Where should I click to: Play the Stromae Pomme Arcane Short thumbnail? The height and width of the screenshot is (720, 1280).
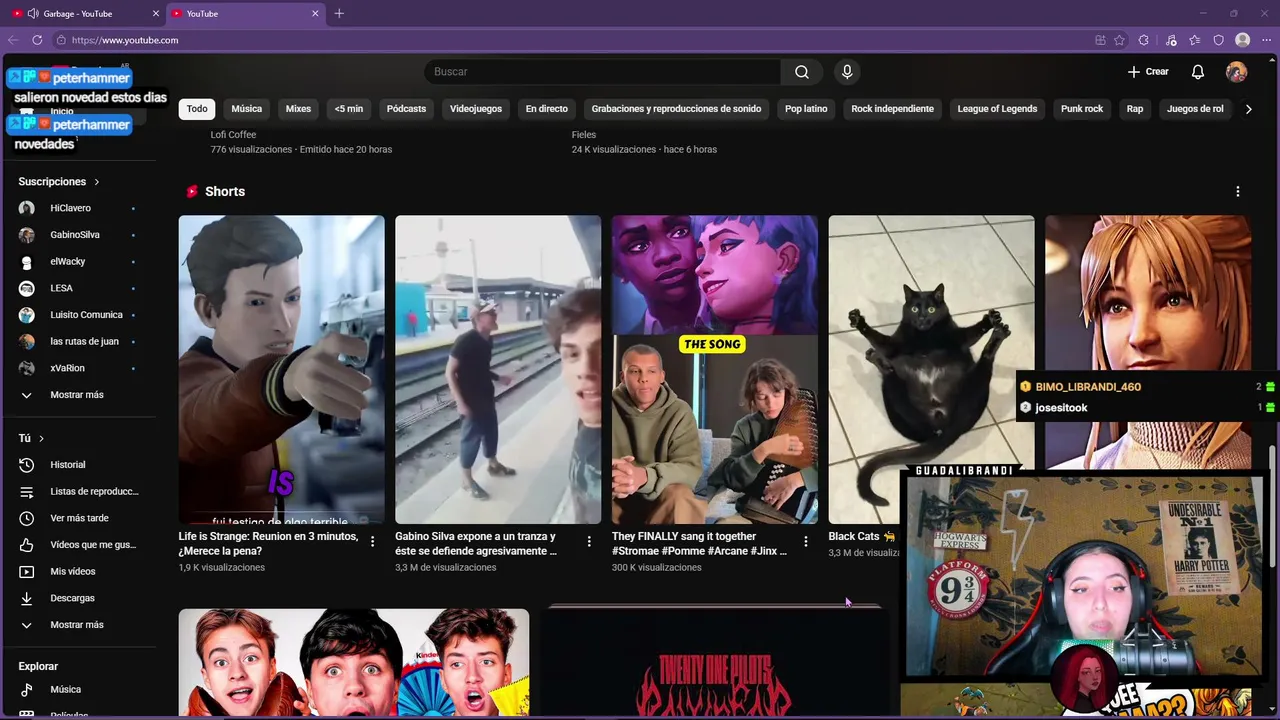[715, 369]
